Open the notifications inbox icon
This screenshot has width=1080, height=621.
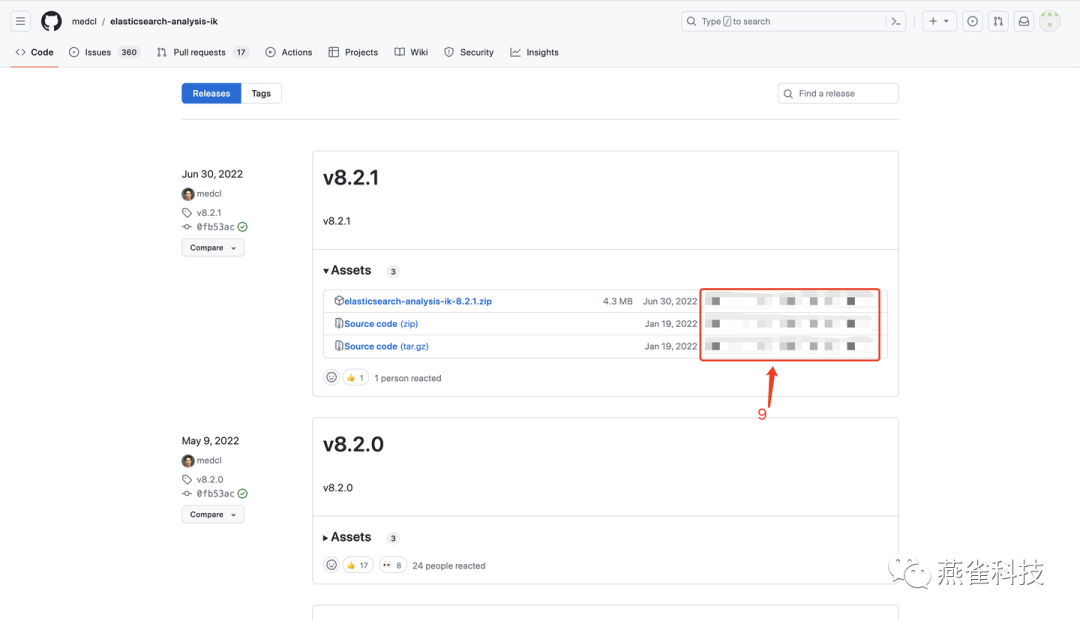pyautogui.click(x=1024, y=20)
